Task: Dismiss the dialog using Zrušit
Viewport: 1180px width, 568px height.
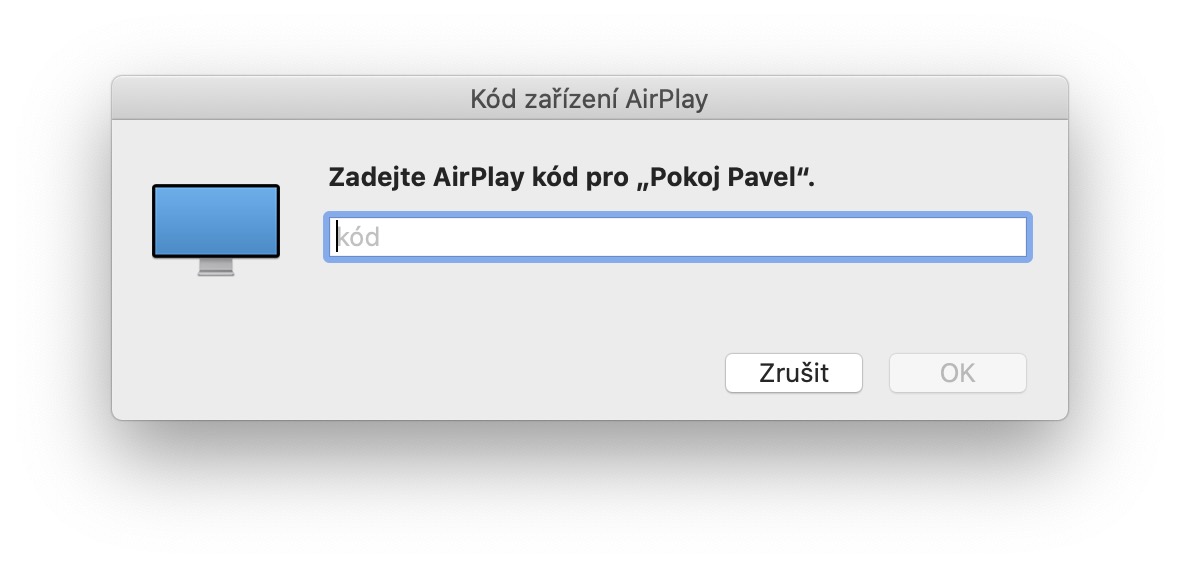Action: coord(793,373)
